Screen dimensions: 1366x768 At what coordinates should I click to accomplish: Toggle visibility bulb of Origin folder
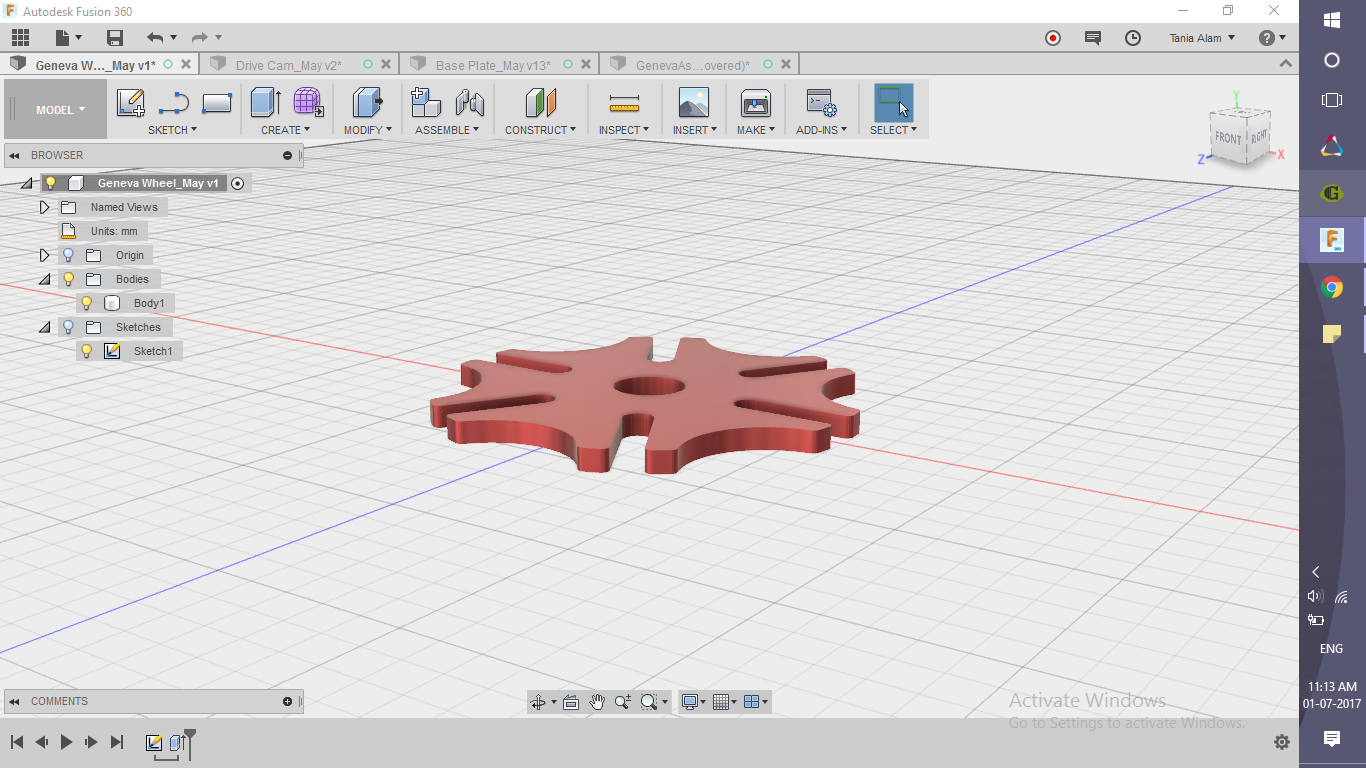point(68,255)
